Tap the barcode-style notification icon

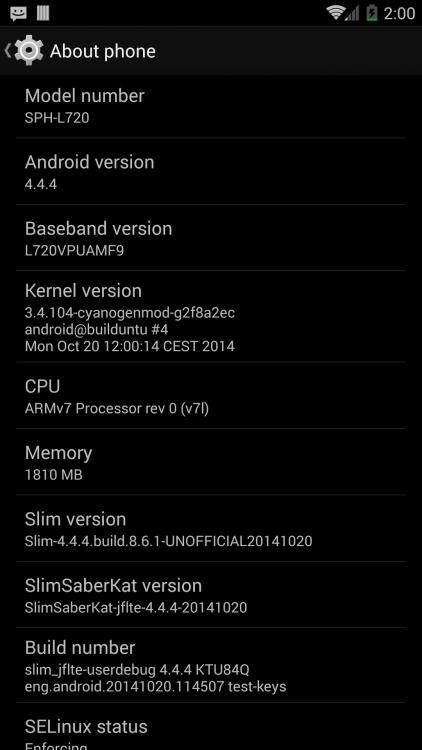(x=43, y=13)
